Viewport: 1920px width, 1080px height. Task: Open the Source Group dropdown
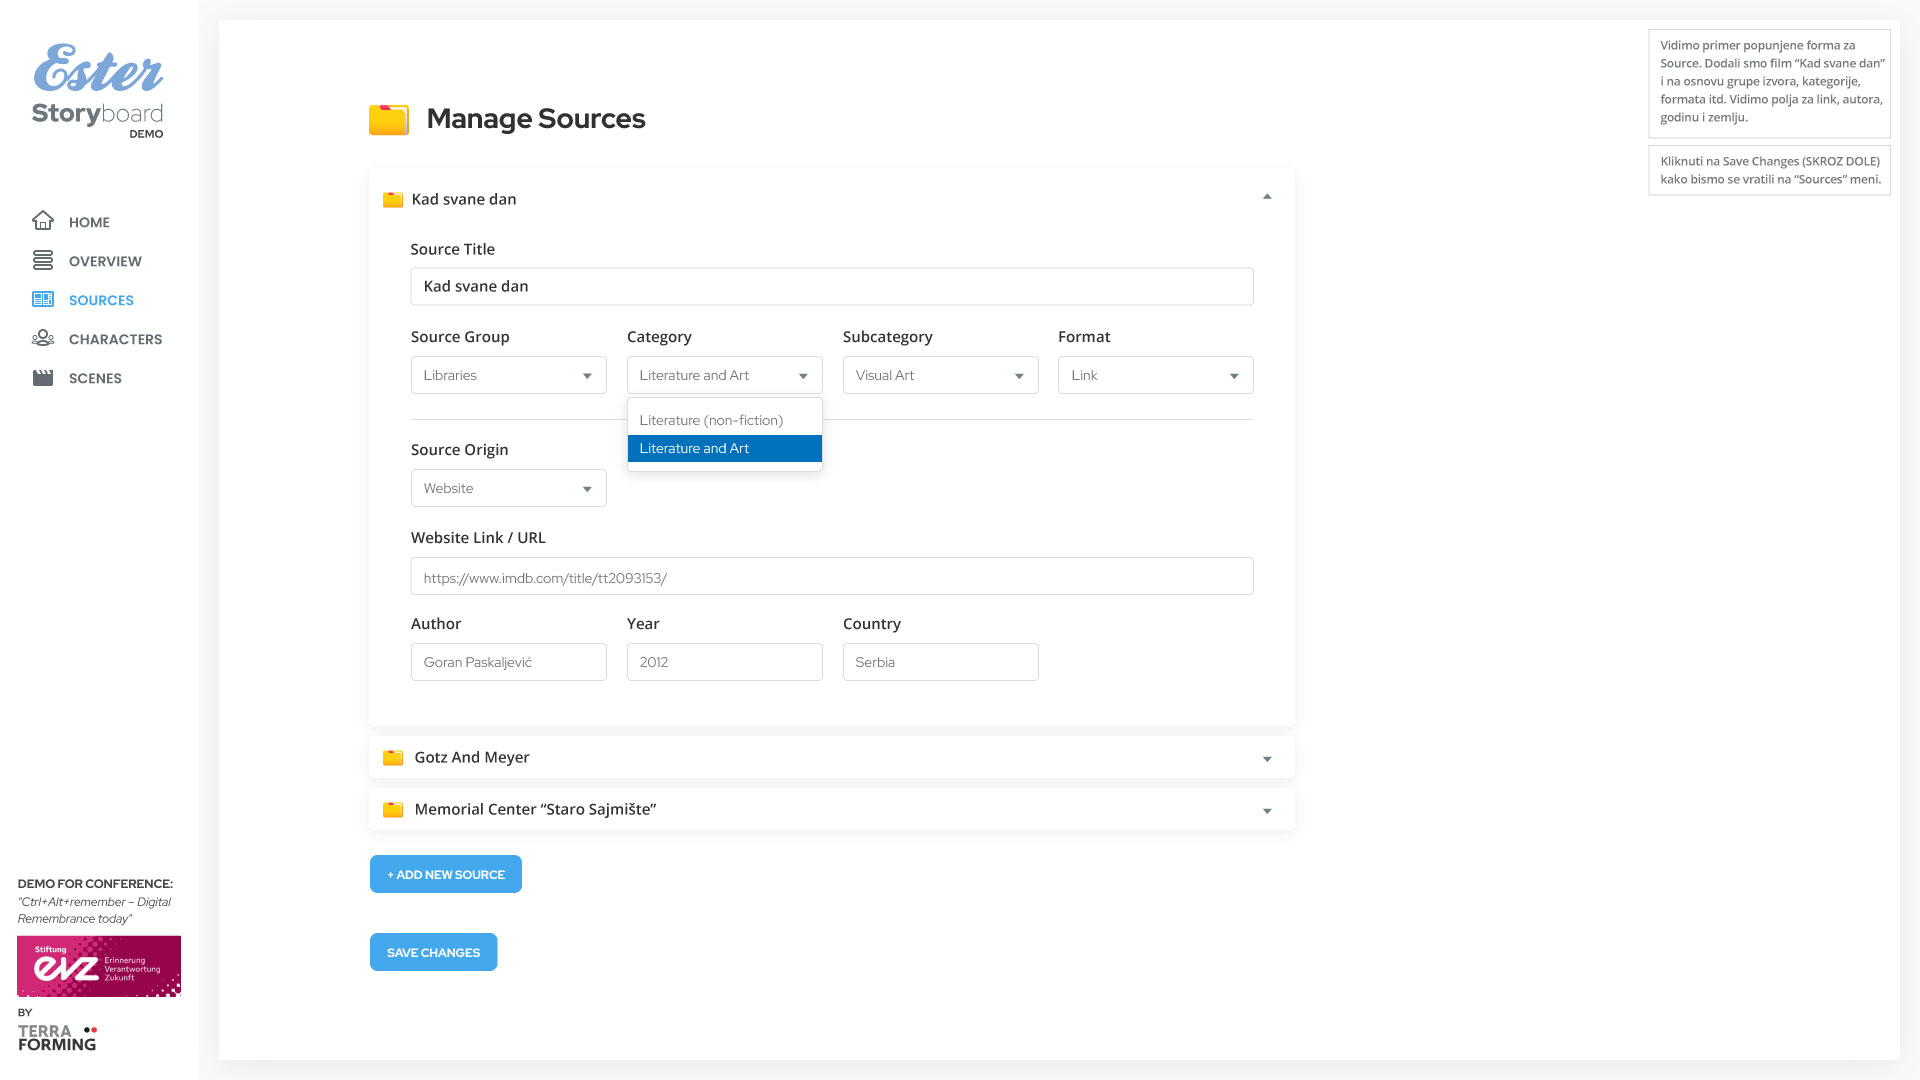(508, 375)
